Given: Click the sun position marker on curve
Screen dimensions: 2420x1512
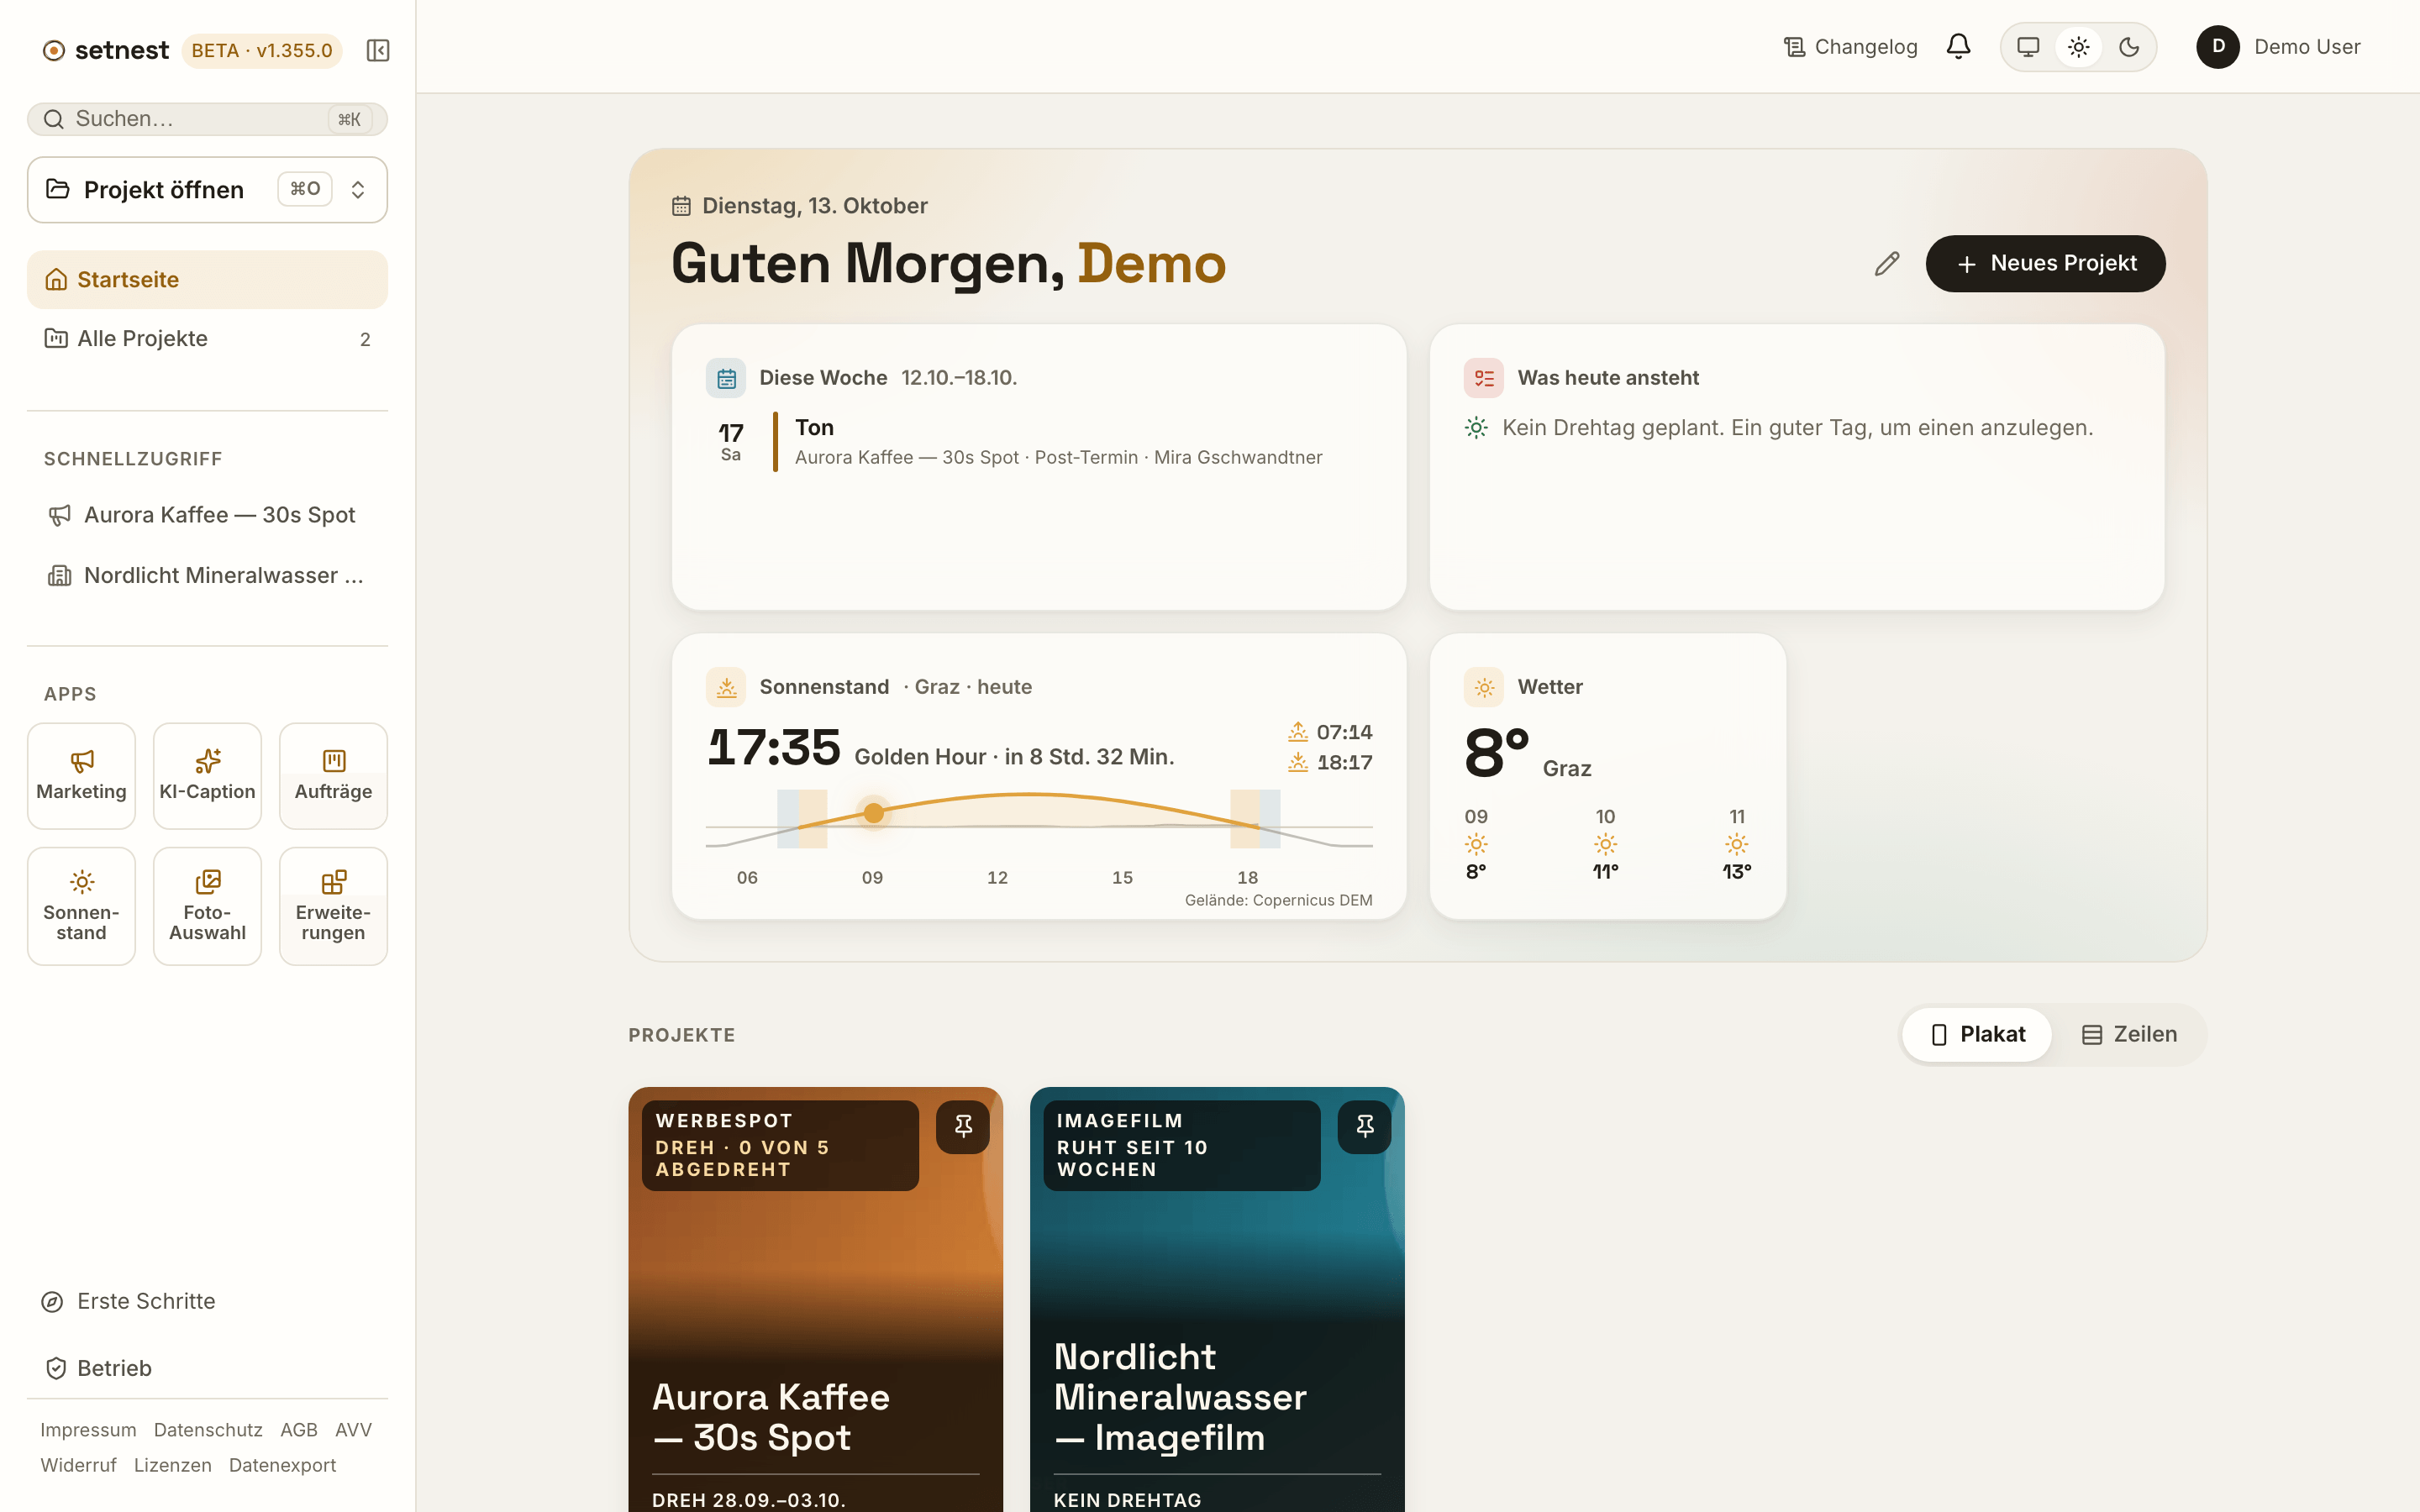Looking at the screenshot, I should pyautogui.click(x=873, y=813).
